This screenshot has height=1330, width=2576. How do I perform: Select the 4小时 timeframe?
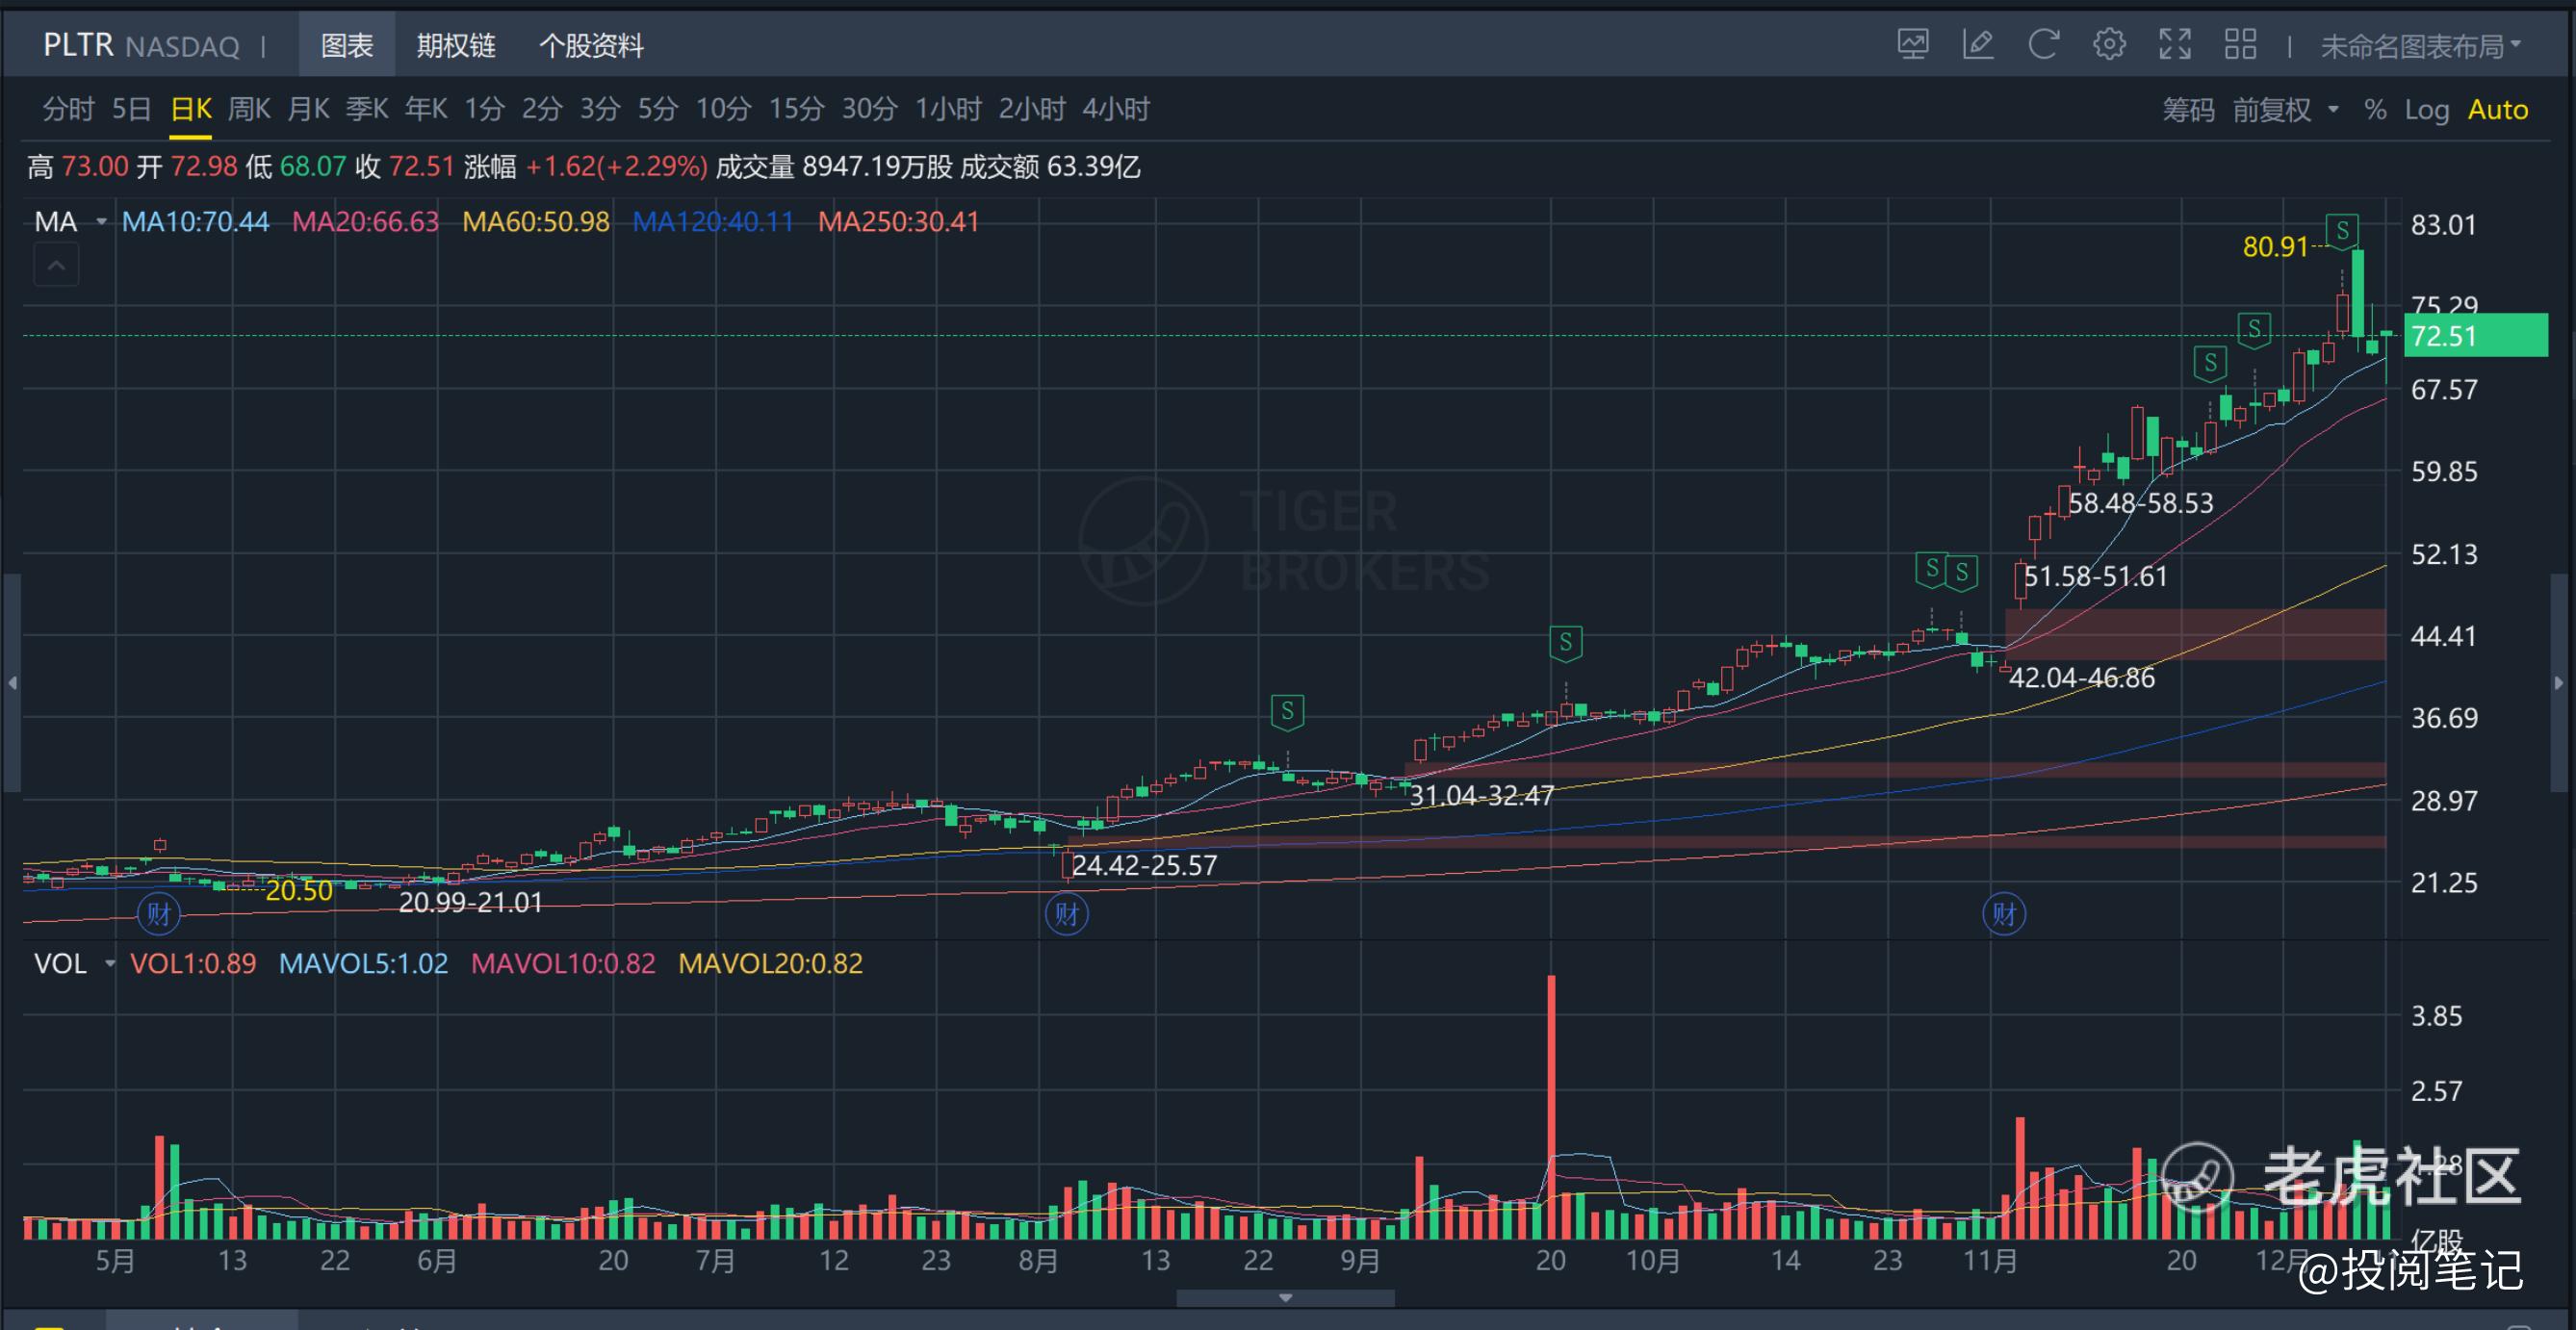(1116, 109)
